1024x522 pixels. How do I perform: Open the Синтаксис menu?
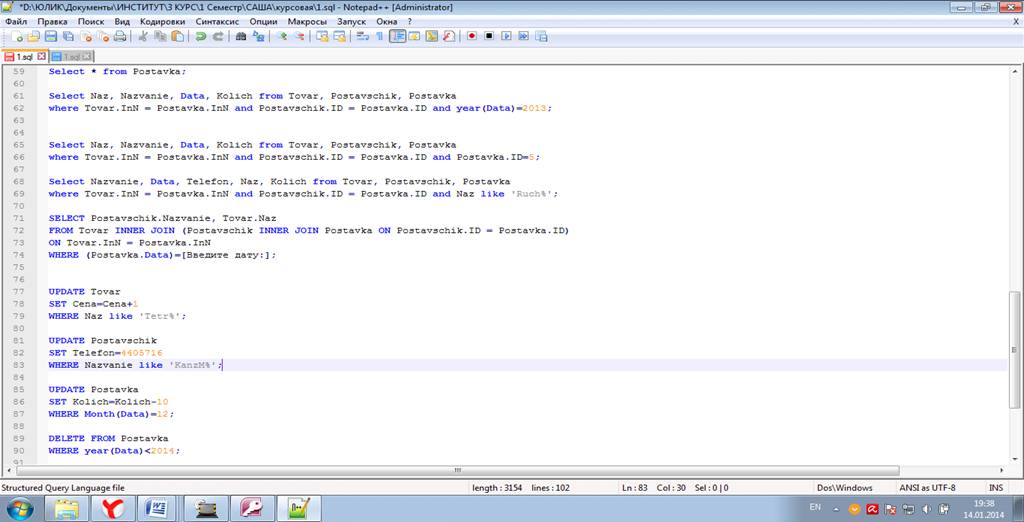(216, 21)
